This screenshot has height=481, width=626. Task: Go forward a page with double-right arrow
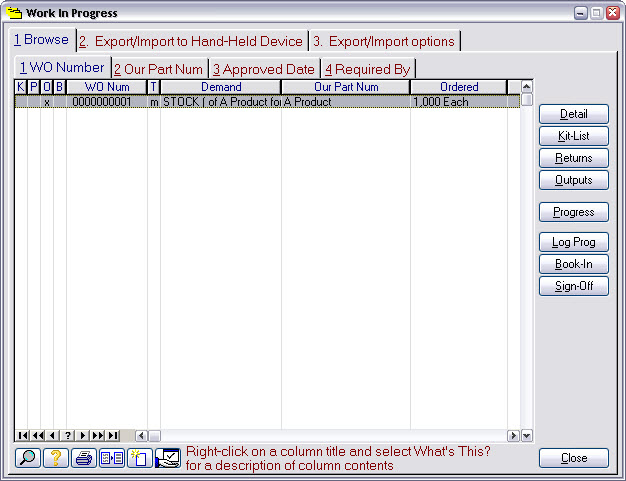pyautogui.click(x=98, y=435)
